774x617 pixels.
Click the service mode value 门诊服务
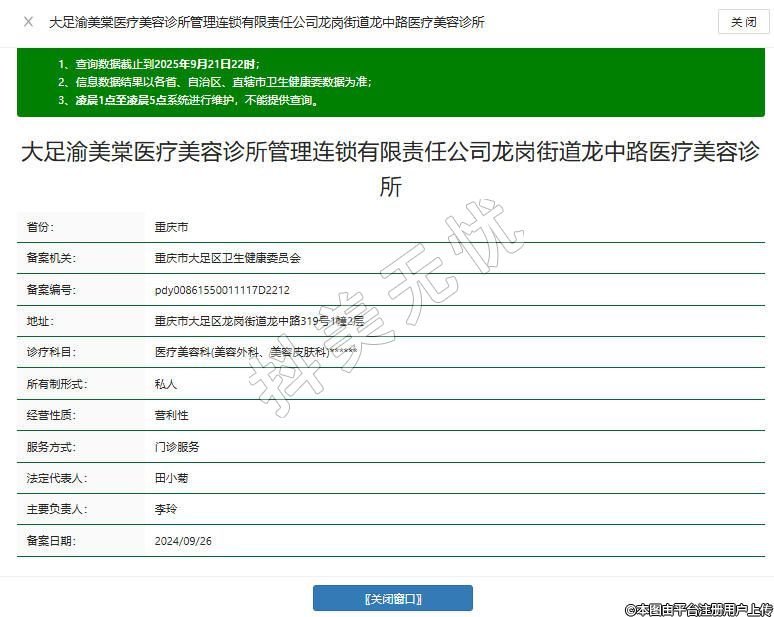pos(177,447)
